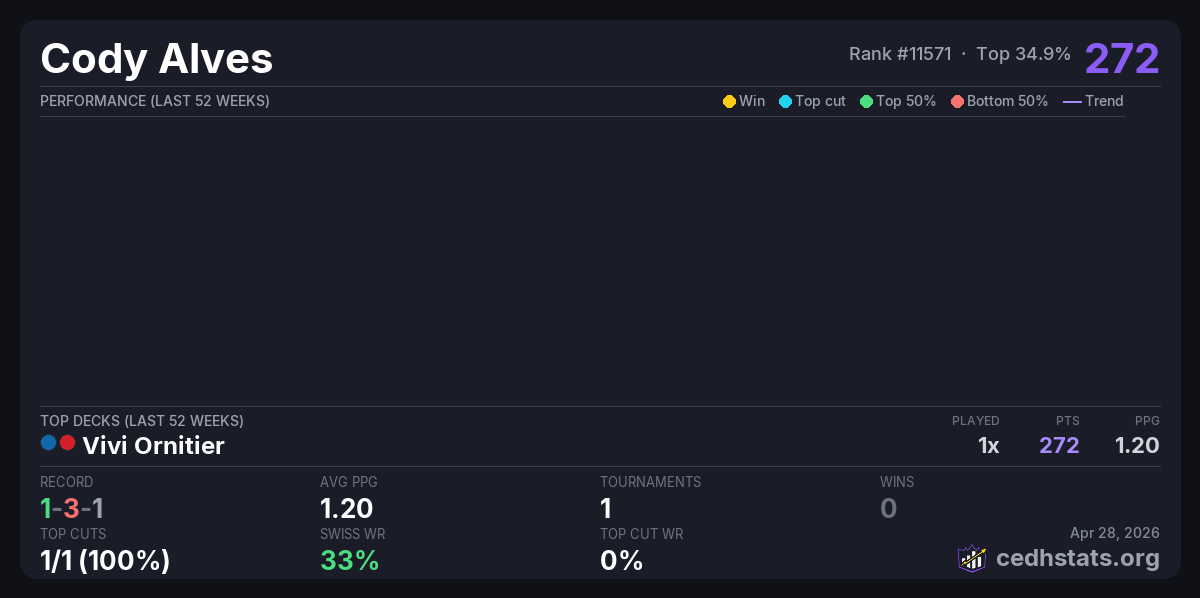The image size is (1200, 598).
Task: Click the 1/1 (100%) top cuts value
Action: tap(105, 560)
